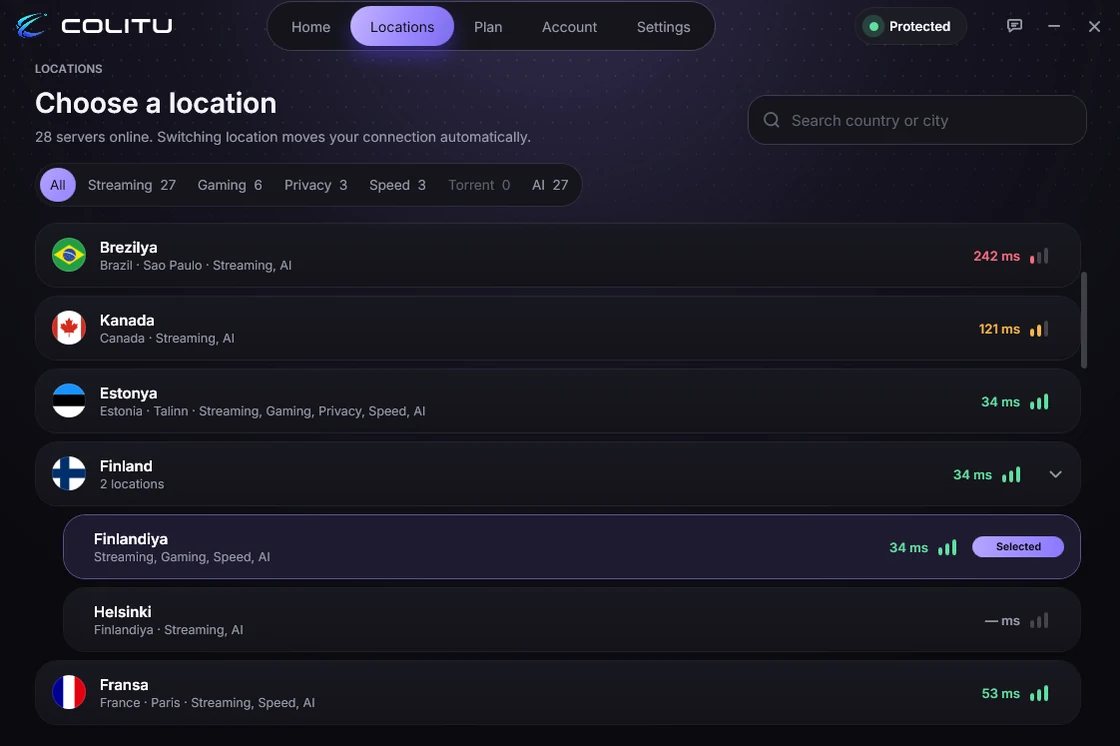Image resolution: width=1120 pixels, height=746 pixels.
Task: Select the Finlandiya server row
Action: point(571,547)
